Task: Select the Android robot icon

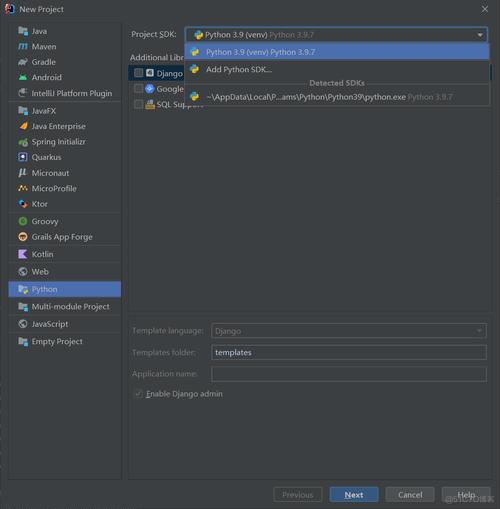Action: pyautogui.click(x=23, y=77)
